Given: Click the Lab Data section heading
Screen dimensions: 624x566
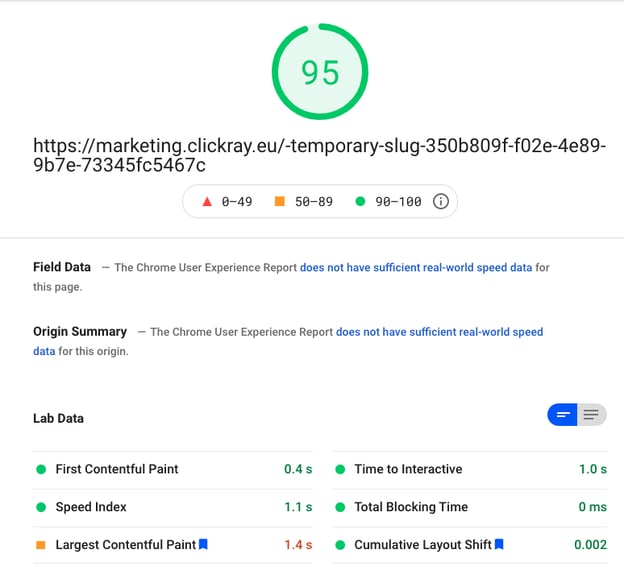Looking at the screenshot, I should (58, 418).
